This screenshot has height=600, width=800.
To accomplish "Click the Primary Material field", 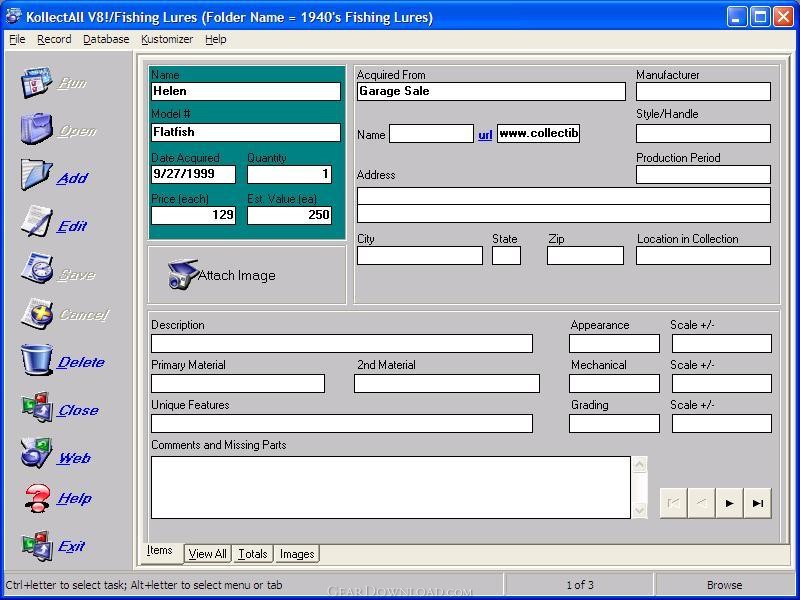I will pyautogui.click(x=238, y=383).
